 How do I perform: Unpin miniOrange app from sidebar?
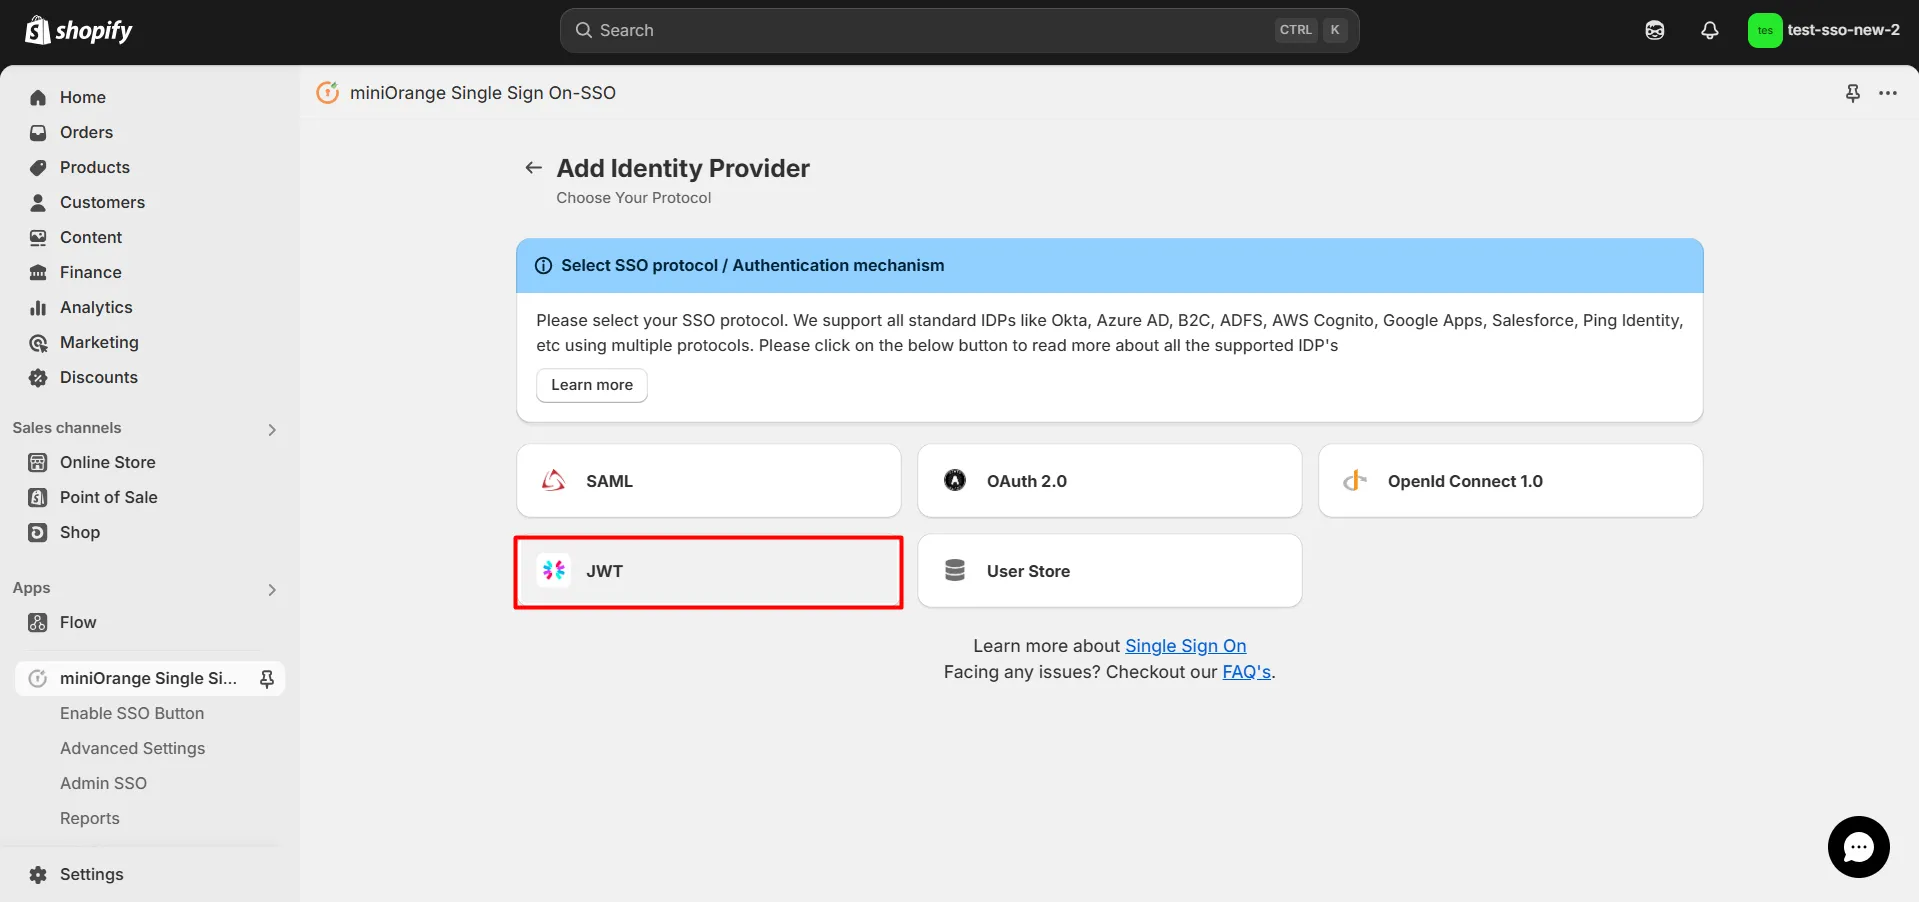[267, 679]
